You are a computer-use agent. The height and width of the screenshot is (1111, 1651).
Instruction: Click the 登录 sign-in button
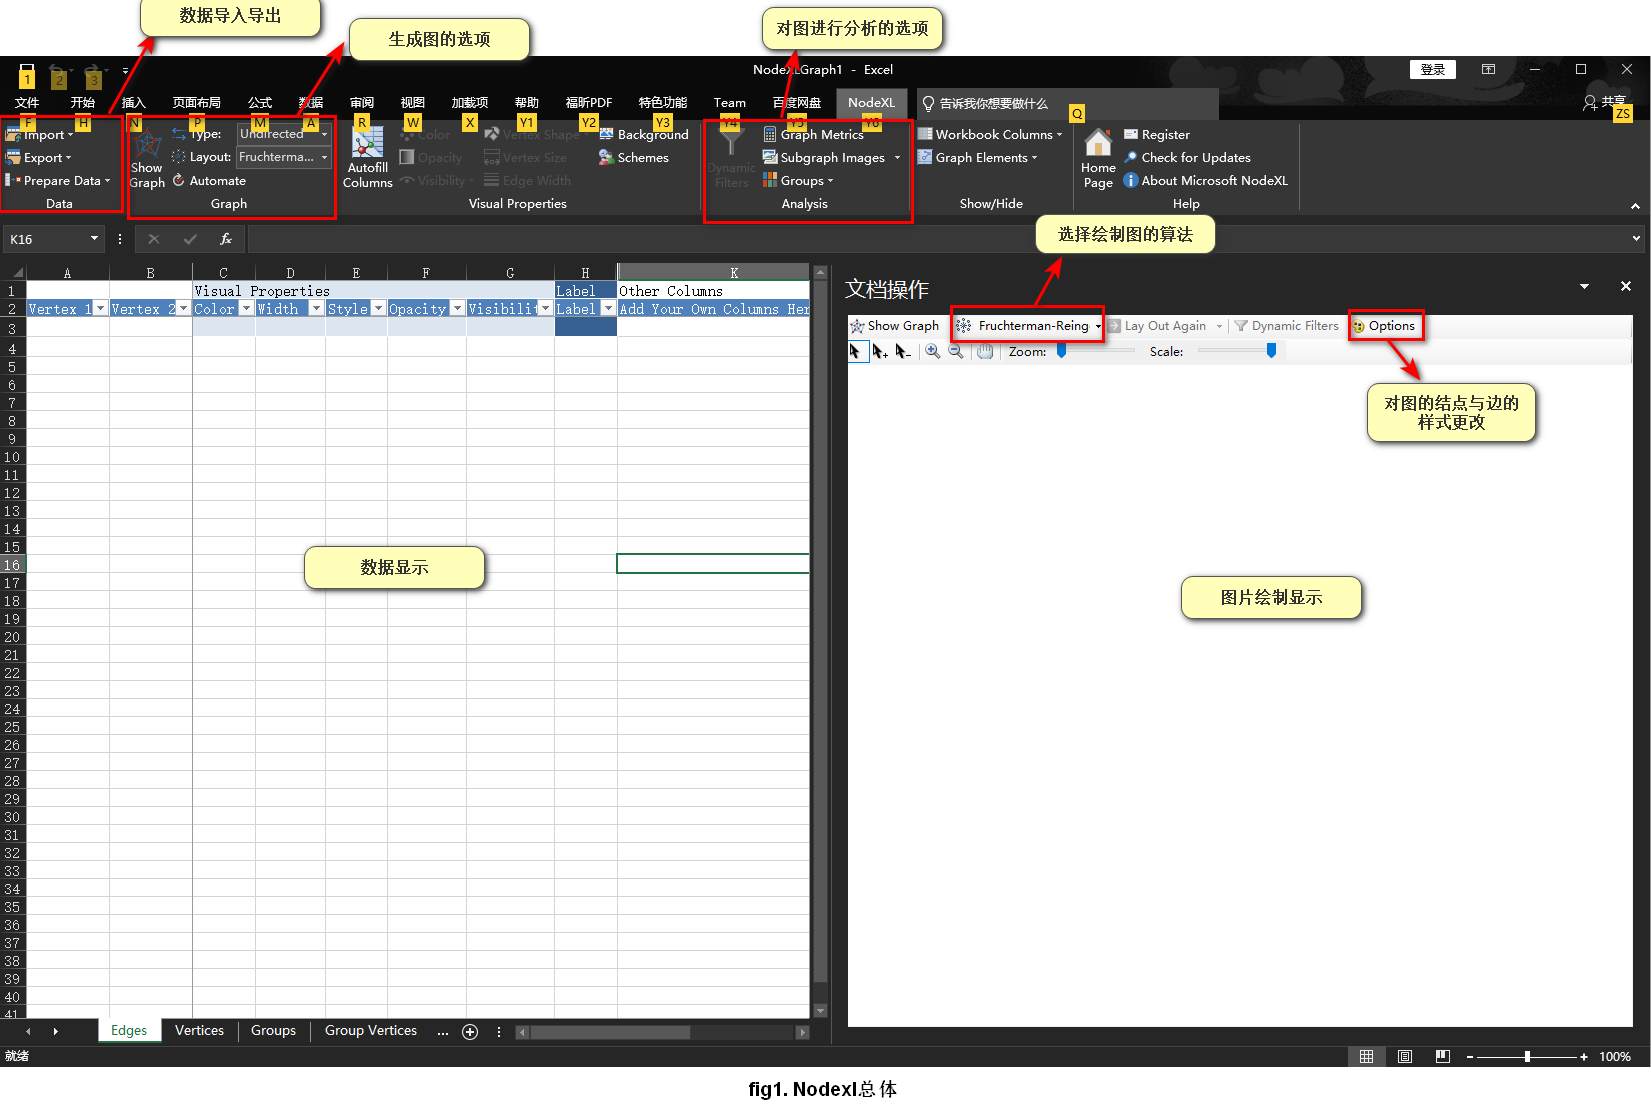[1433, 70]
